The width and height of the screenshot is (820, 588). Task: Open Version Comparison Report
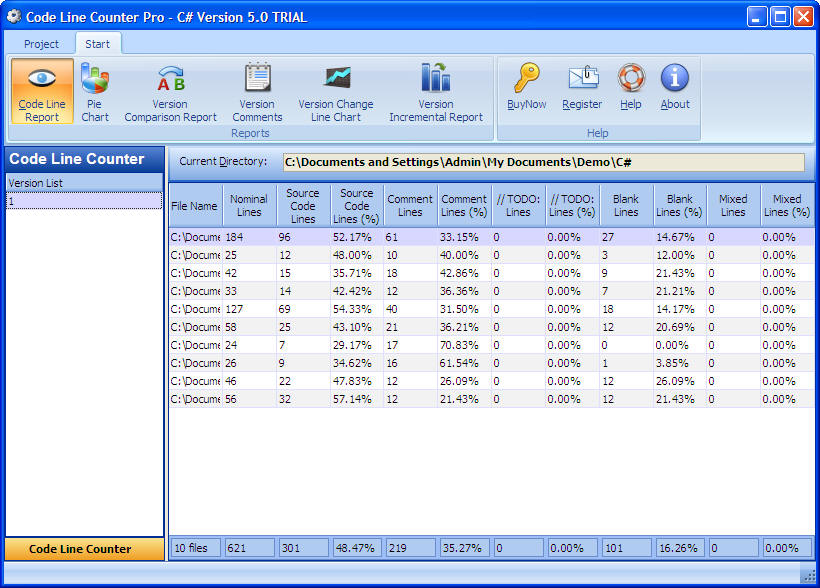(170, 91)
